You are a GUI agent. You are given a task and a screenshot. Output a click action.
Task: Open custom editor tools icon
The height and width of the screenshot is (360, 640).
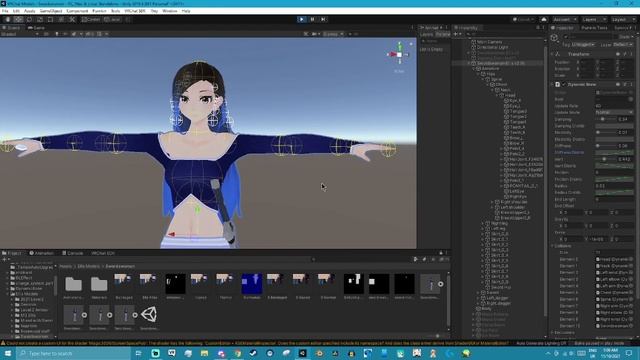72,19
